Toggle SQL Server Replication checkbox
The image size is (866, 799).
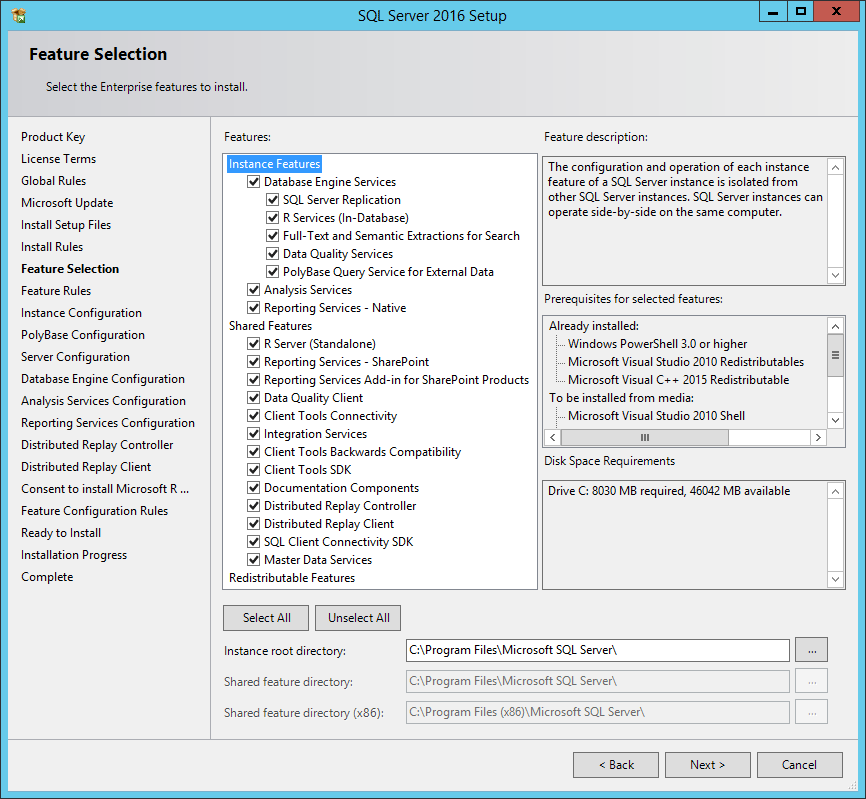(272, 200)
